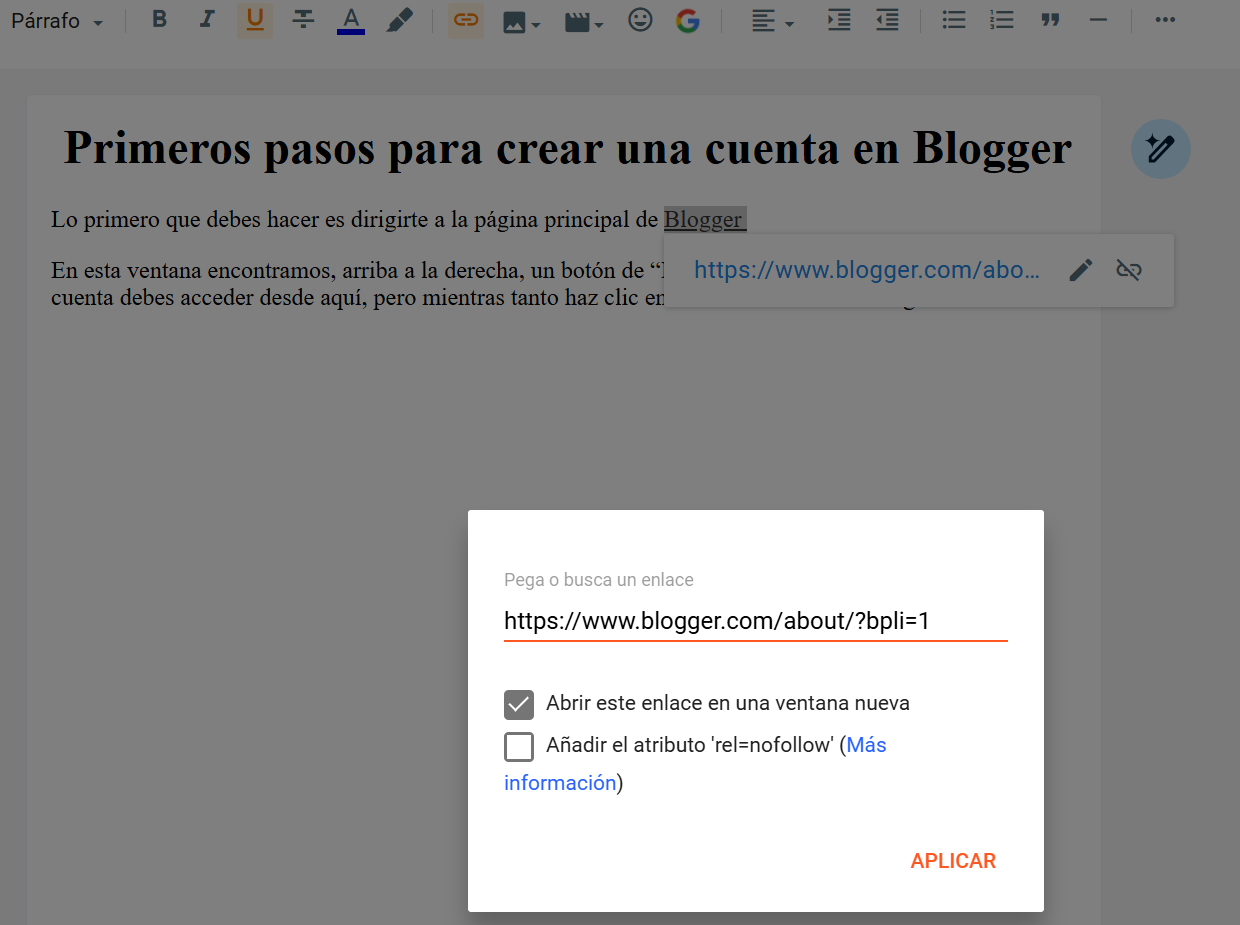This screenshot has width=1240, height=925.
Task: Open the text alignment dropdown
Action: click(x=772, y=21)
